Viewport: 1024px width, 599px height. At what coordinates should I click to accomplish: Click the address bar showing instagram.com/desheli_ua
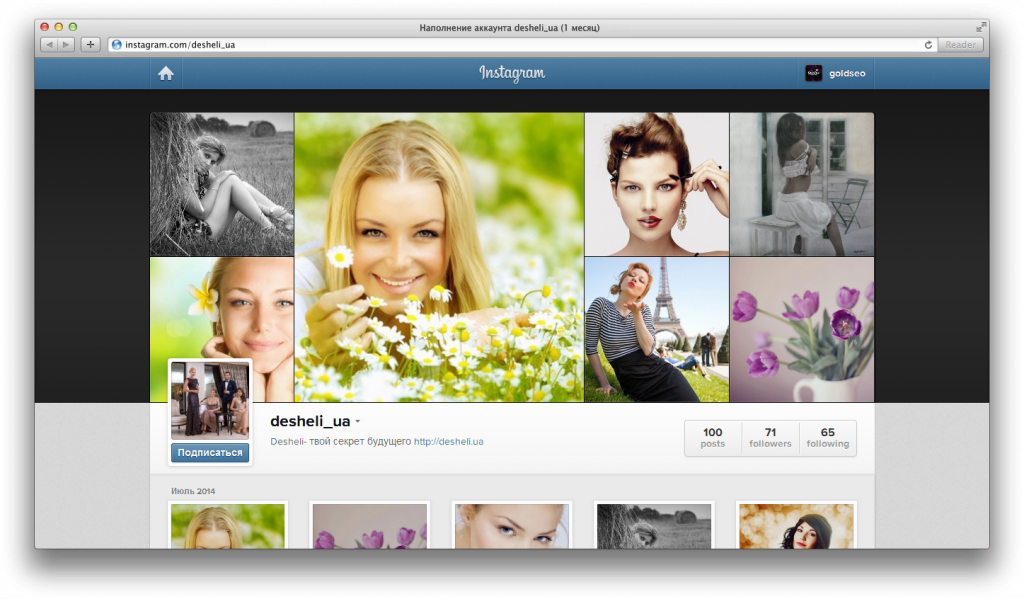point(522,44)
